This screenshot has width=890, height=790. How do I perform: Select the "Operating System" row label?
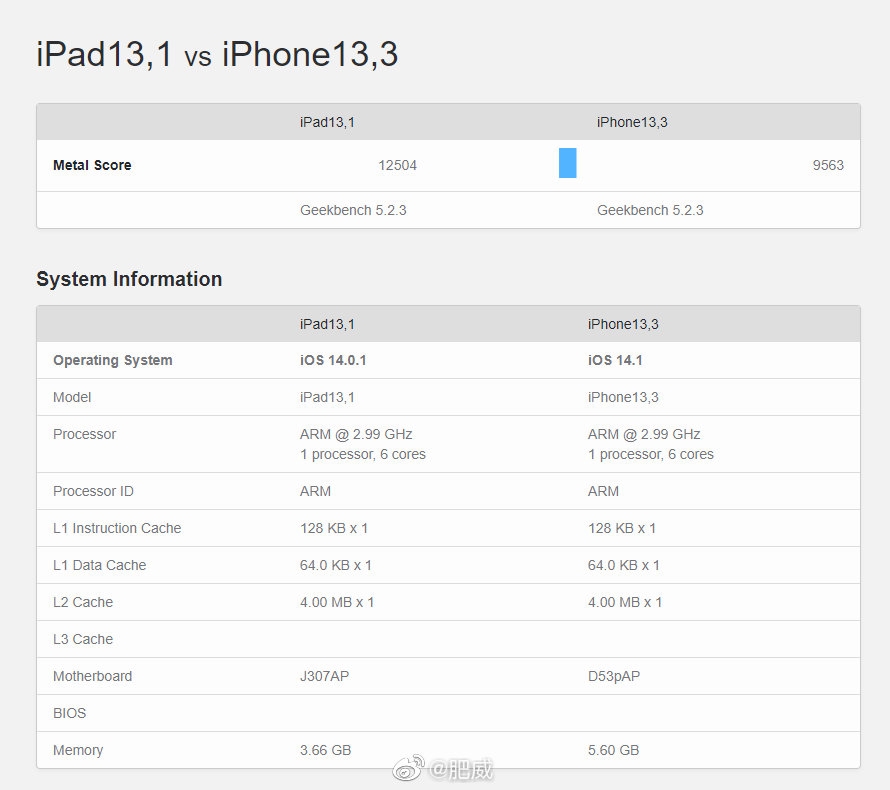pyautogui.click(x=112, y=360)
